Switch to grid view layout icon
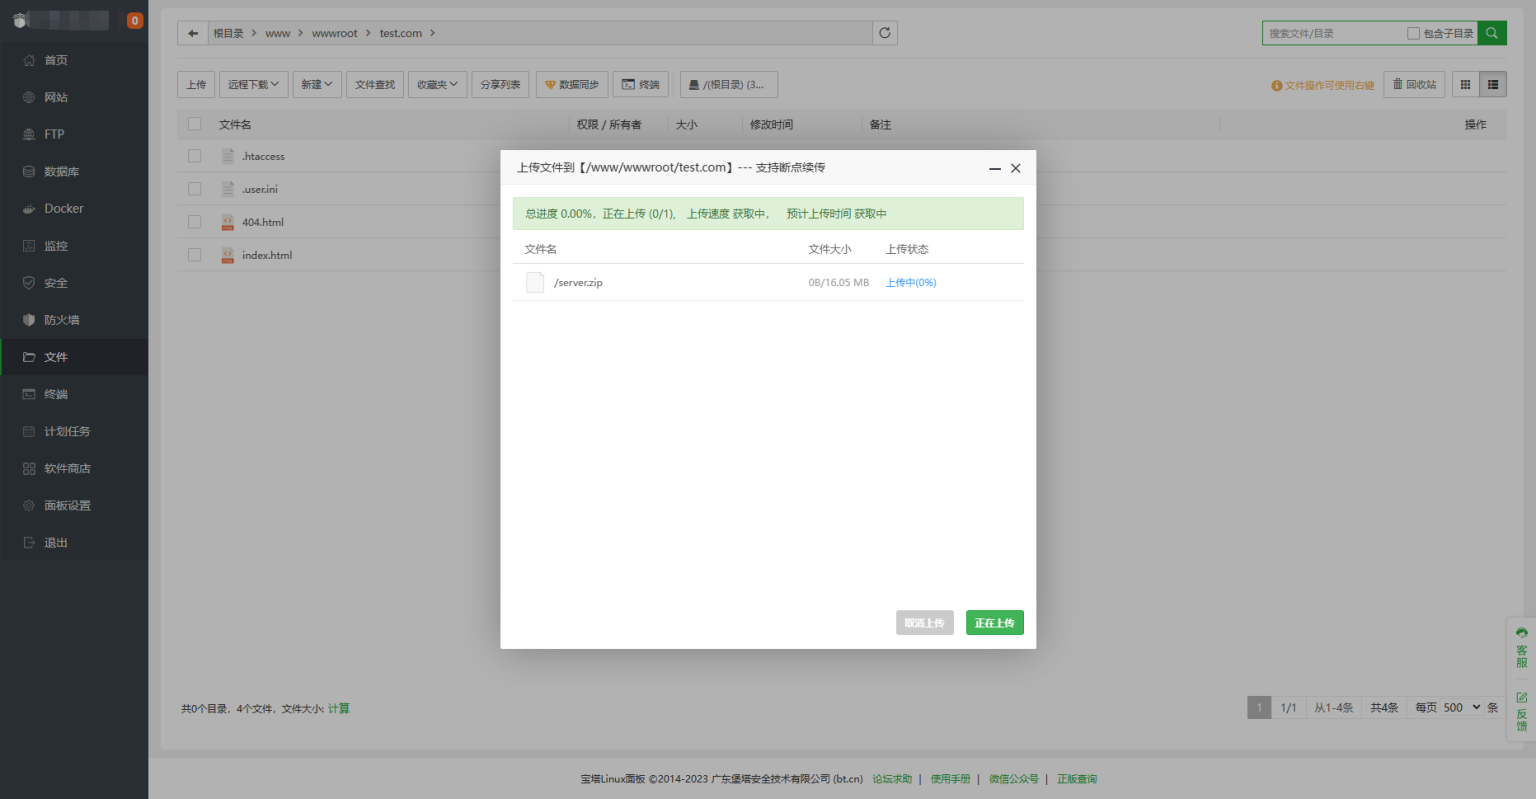 [1465, 85]
